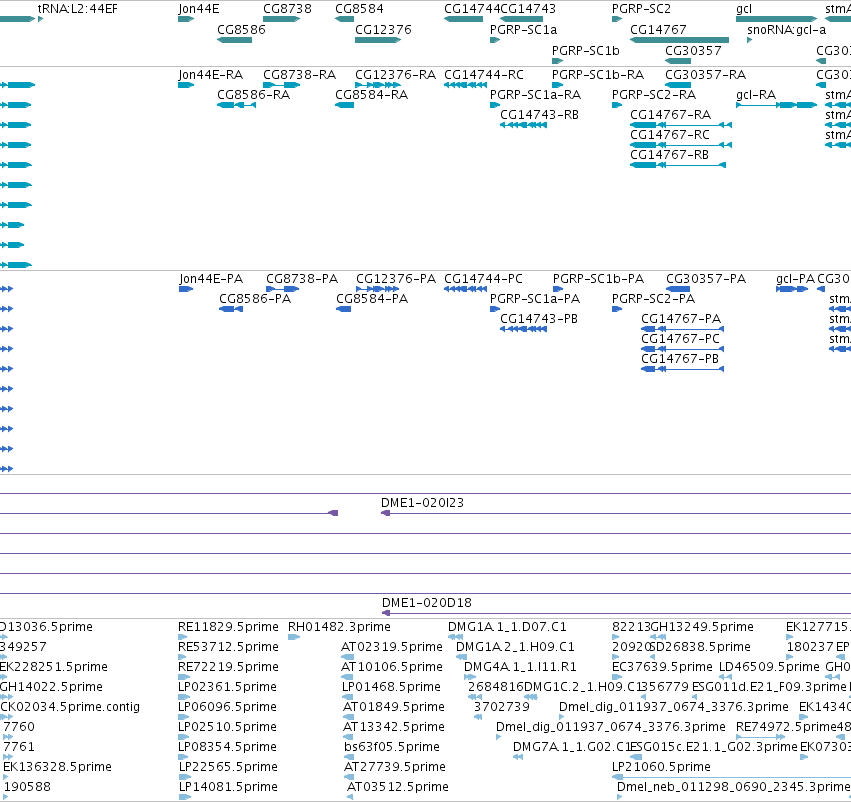Select the PGRP-SC1a gene label
Viewport: 851px width, 802px height.
coord(523,29)
